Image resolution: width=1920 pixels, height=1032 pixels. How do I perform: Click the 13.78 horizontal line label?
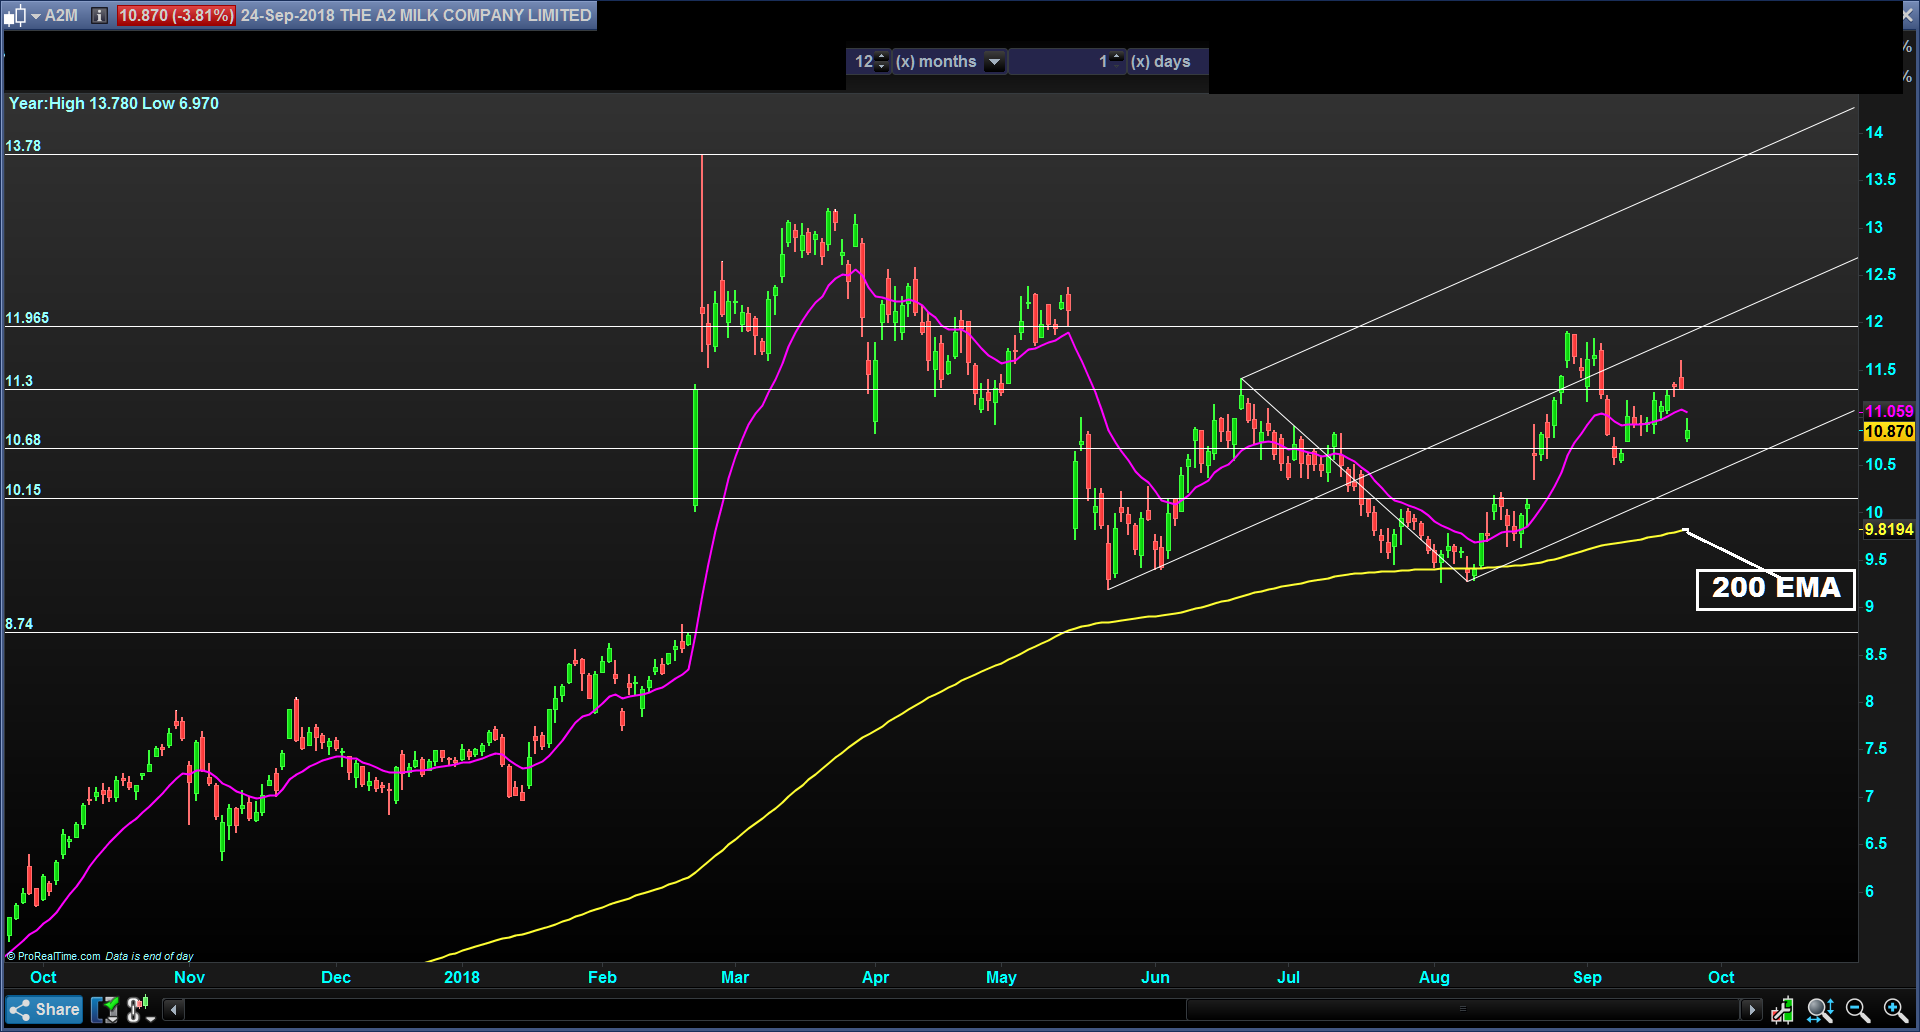[23, 146]
